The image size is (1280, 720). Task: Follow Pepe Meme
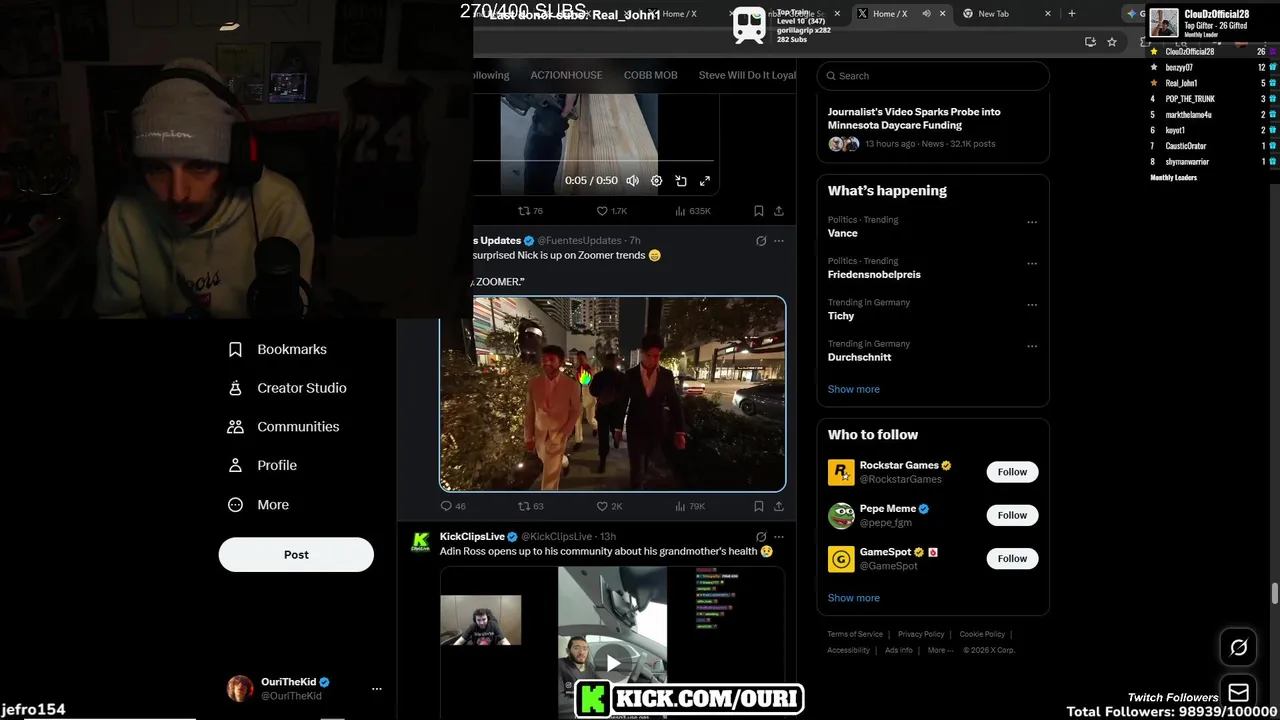1012,515
